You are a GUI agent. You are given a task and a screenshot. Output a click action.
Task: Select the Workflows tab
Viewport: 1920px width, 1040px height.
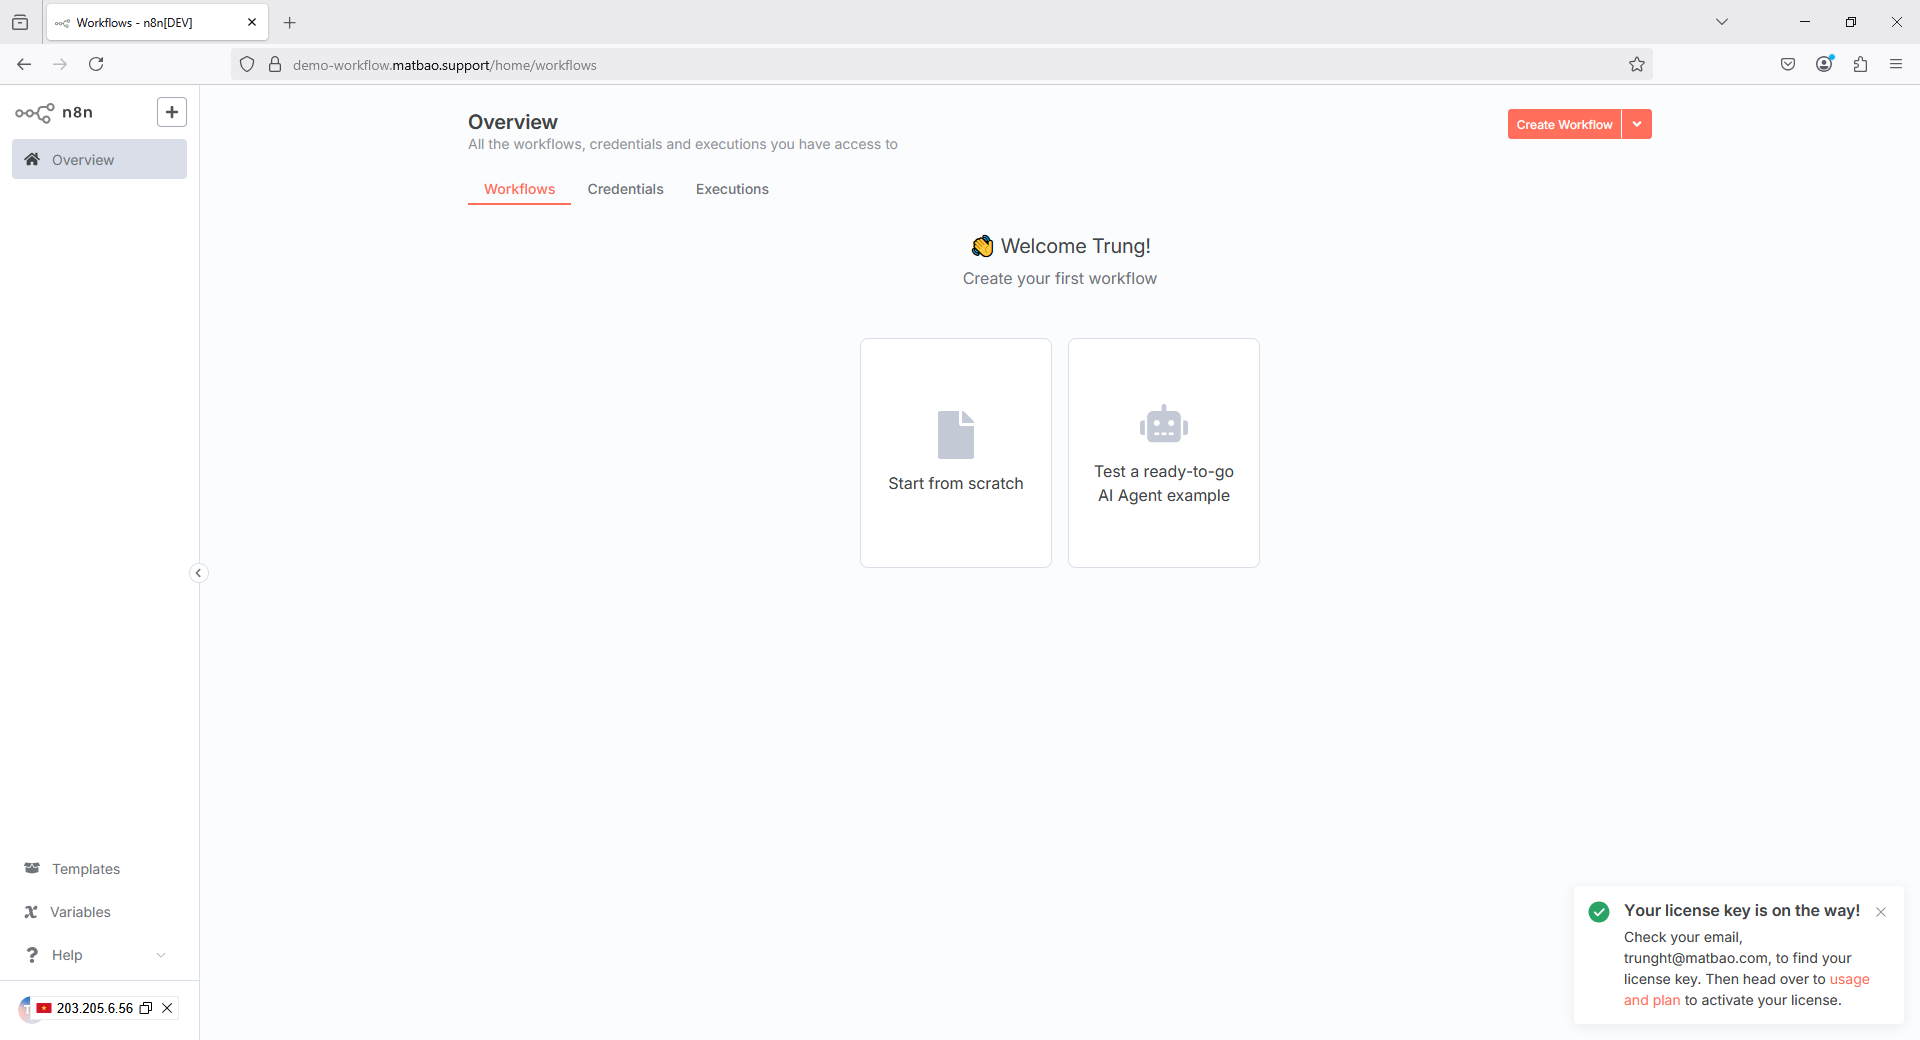click(x=519, y=189)
